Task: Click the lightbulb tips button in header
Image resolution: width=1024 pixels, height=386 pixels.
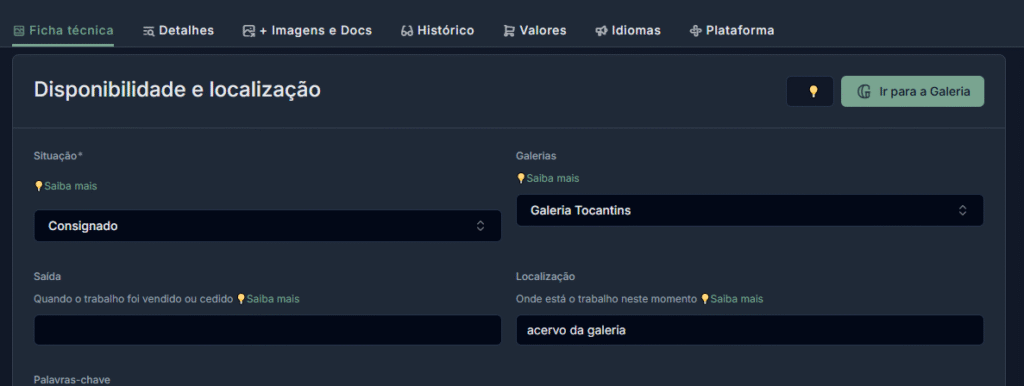Action: click(x=810, y=91)
